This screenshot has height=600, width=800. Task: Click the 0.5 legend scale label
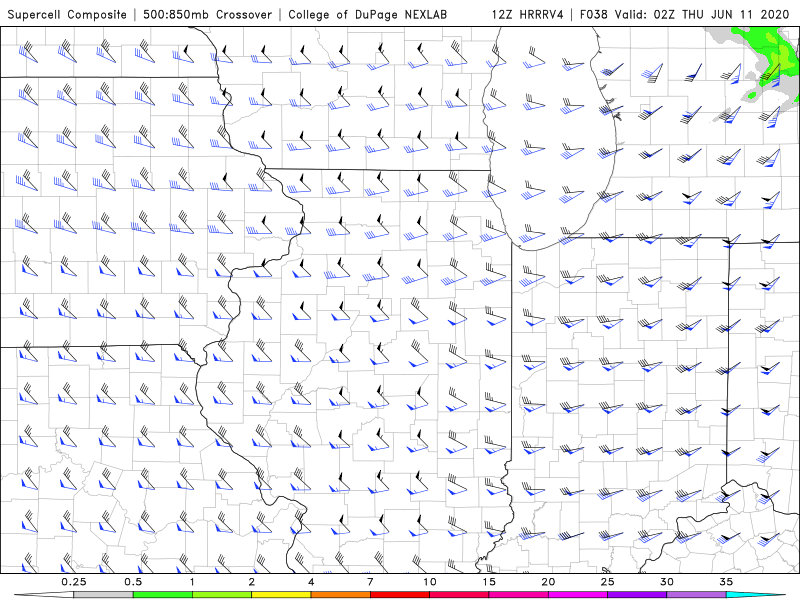click(x=133, y=582)
